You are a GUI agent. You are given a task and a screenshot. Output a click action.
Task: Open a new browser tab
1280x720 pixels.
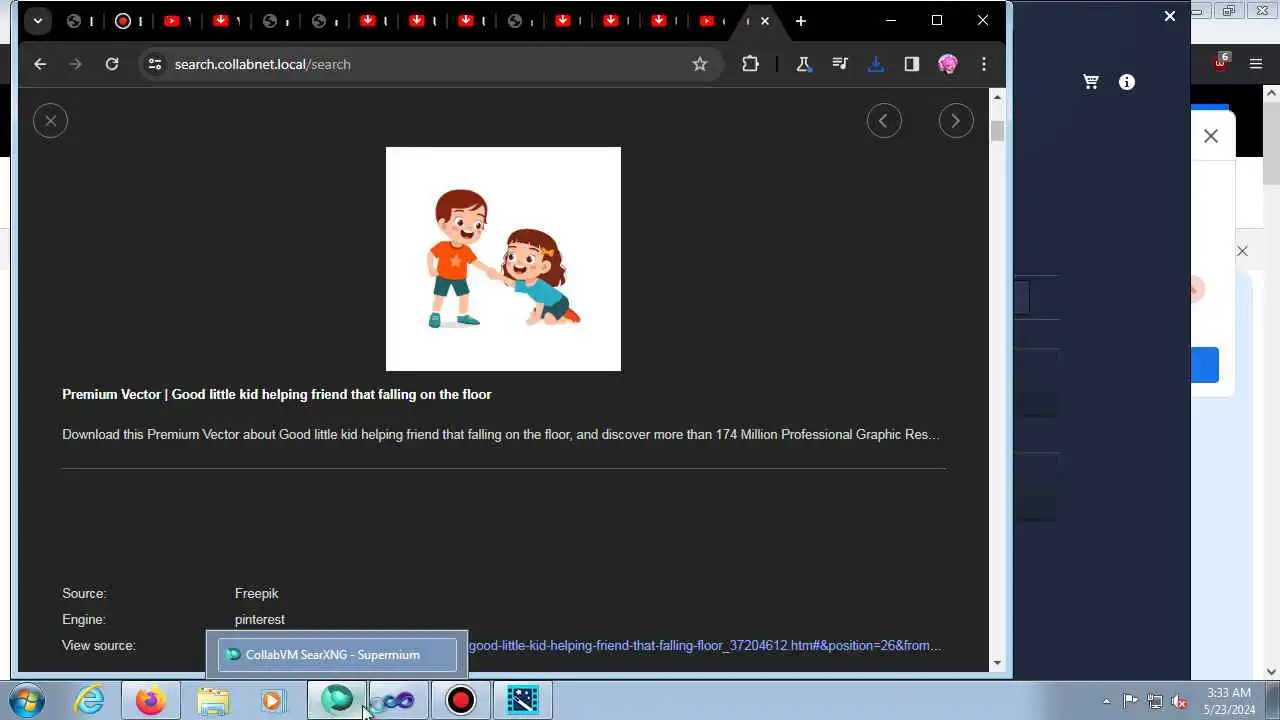[800, 21]
